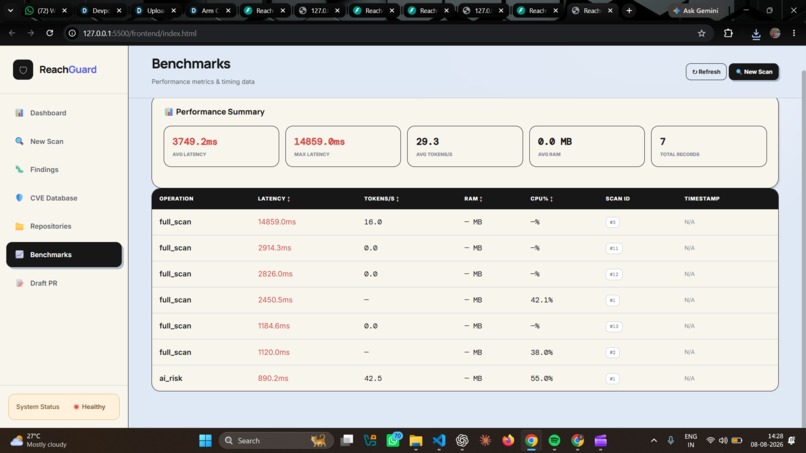The image size is (806, 453).
Task: Click the CVE Database shield icon
Action: point(20,197)
